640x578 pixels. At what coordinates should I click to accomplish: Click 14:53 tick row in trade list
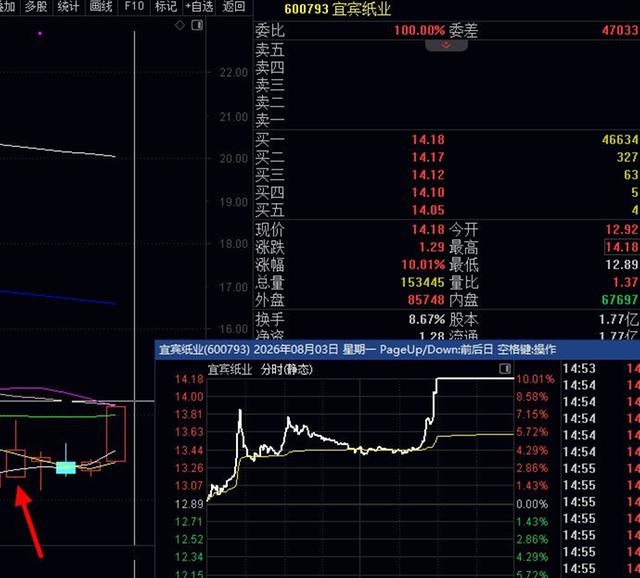pos(600,369)
